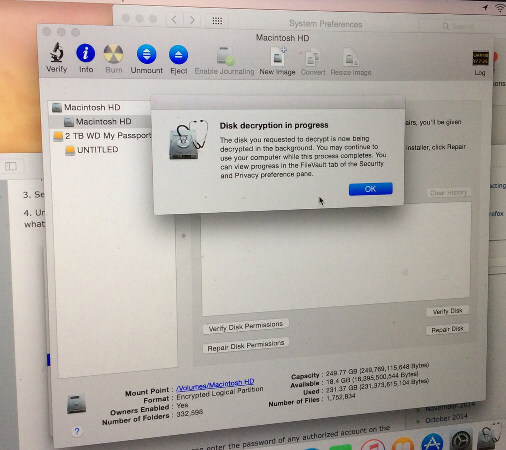Open Disk Utility icon in the dock
The image size is (506, 450).
pyautogui.click(x=489, y=435)
